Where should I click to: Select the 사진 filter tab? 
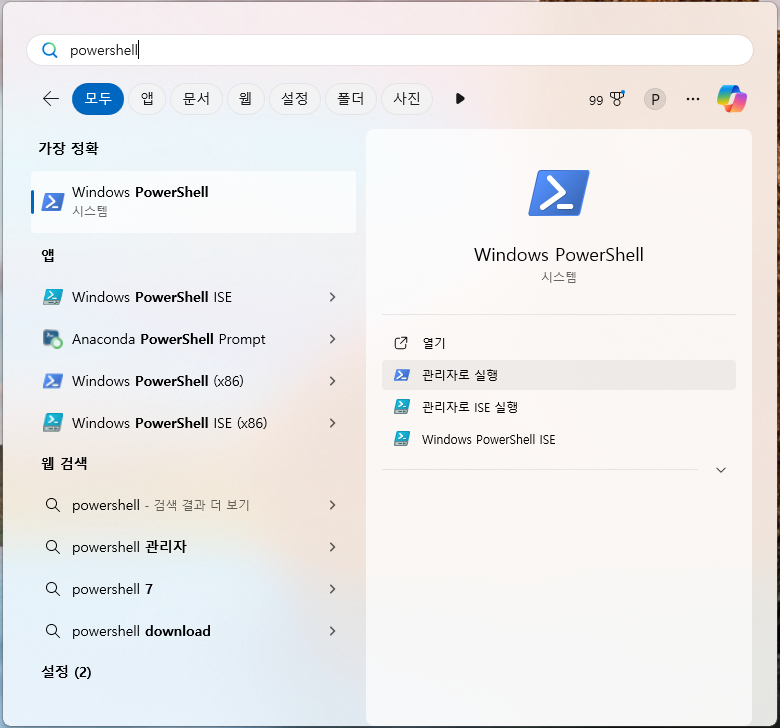tap(407, 99)
